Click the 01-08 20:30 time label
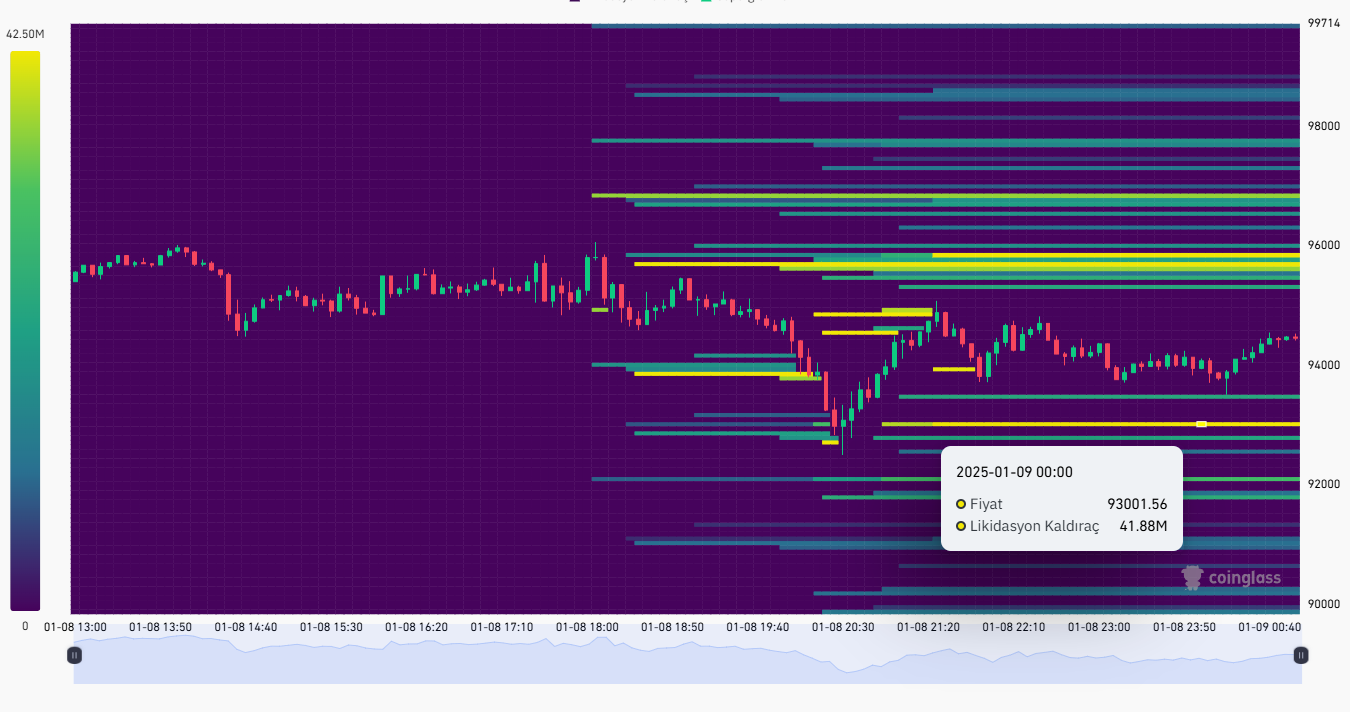 [x=842, y=627]
